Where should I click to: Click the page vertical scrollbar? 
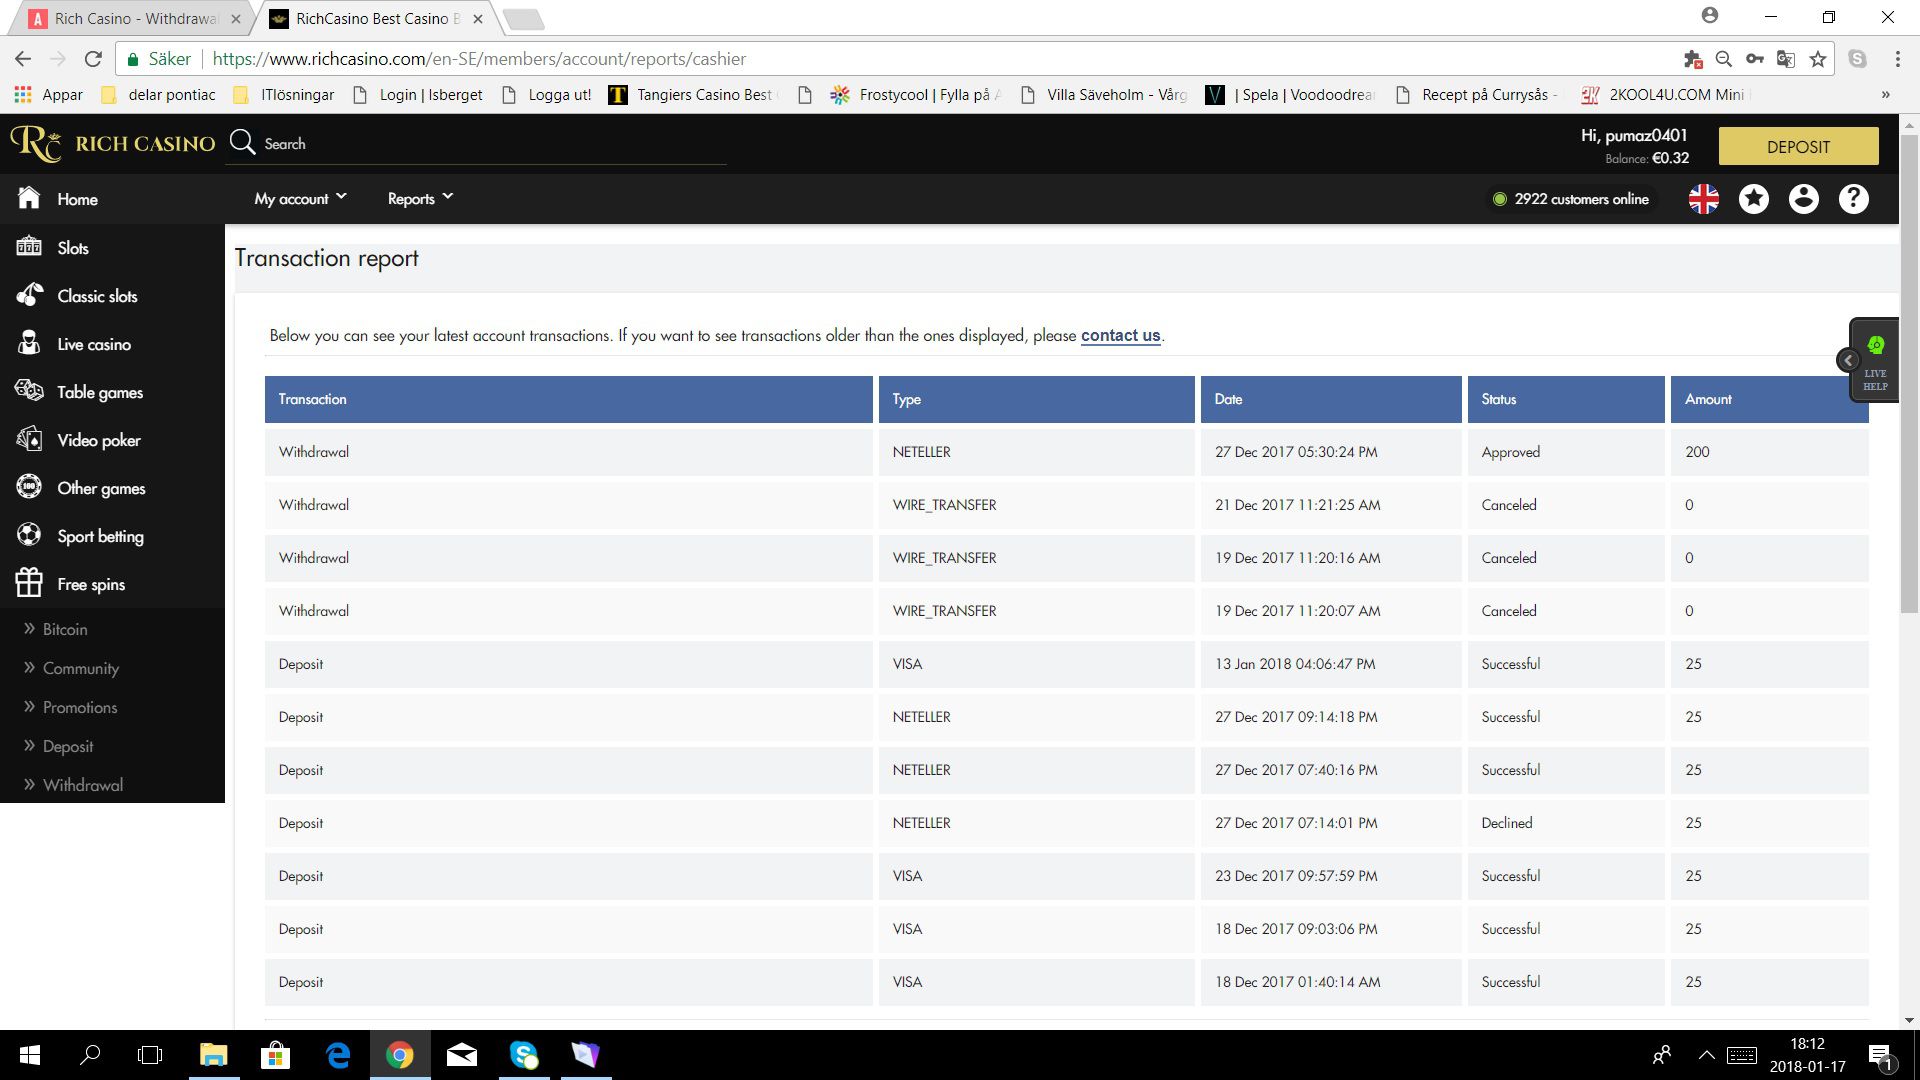pyautogui.click(x=1909, y=372)
